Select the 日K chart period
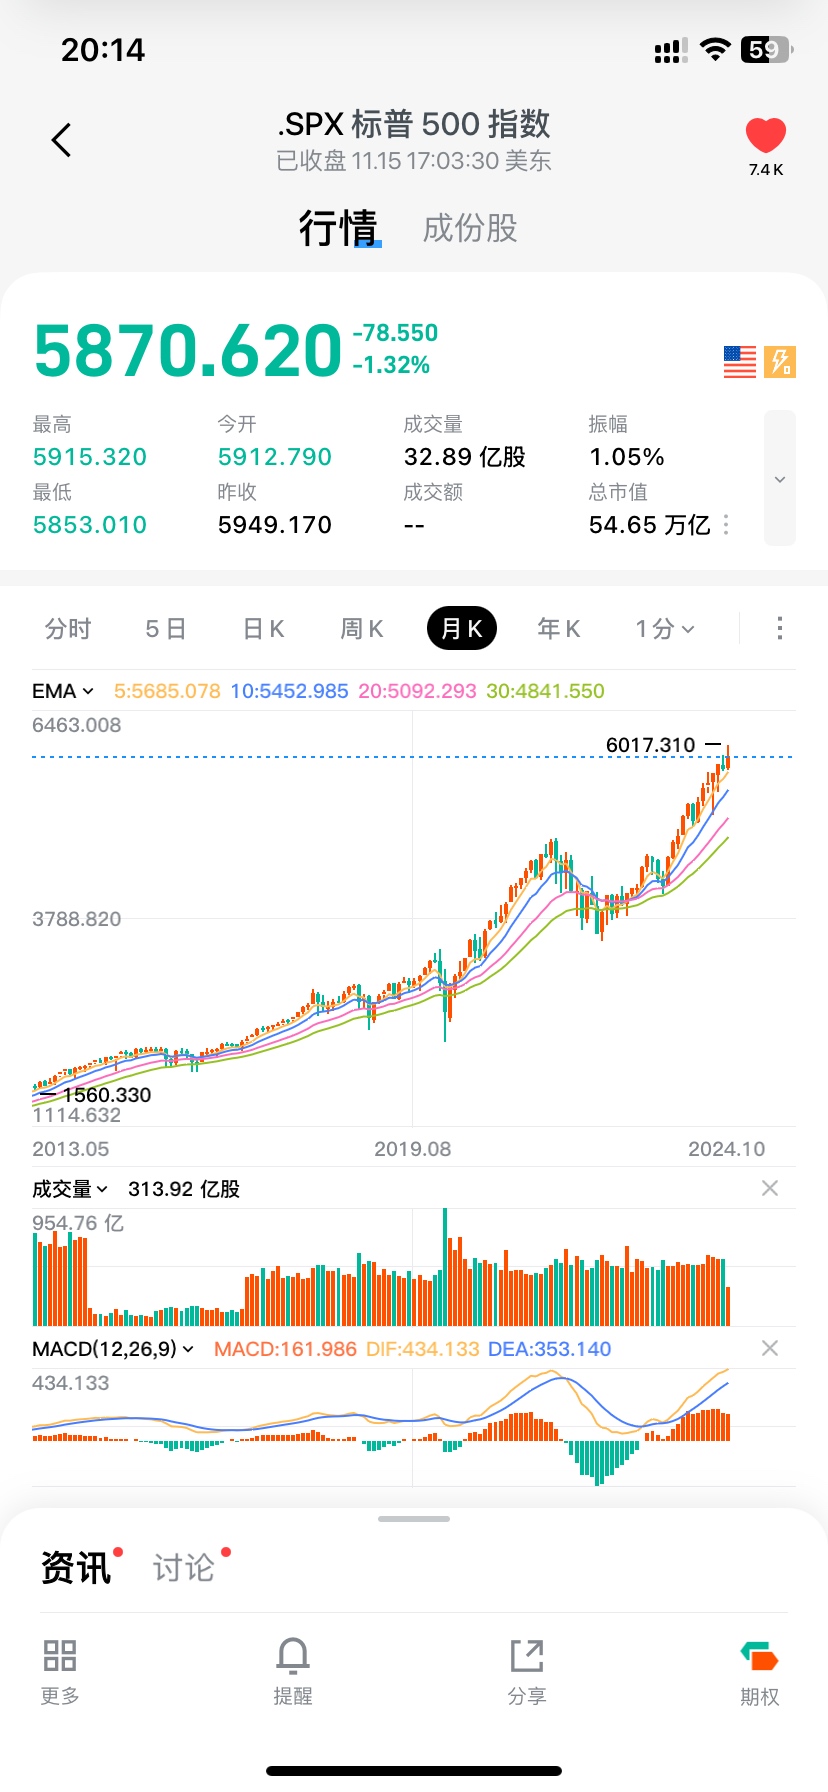The height and width of the screenshot is (1792, 828). 264,629
